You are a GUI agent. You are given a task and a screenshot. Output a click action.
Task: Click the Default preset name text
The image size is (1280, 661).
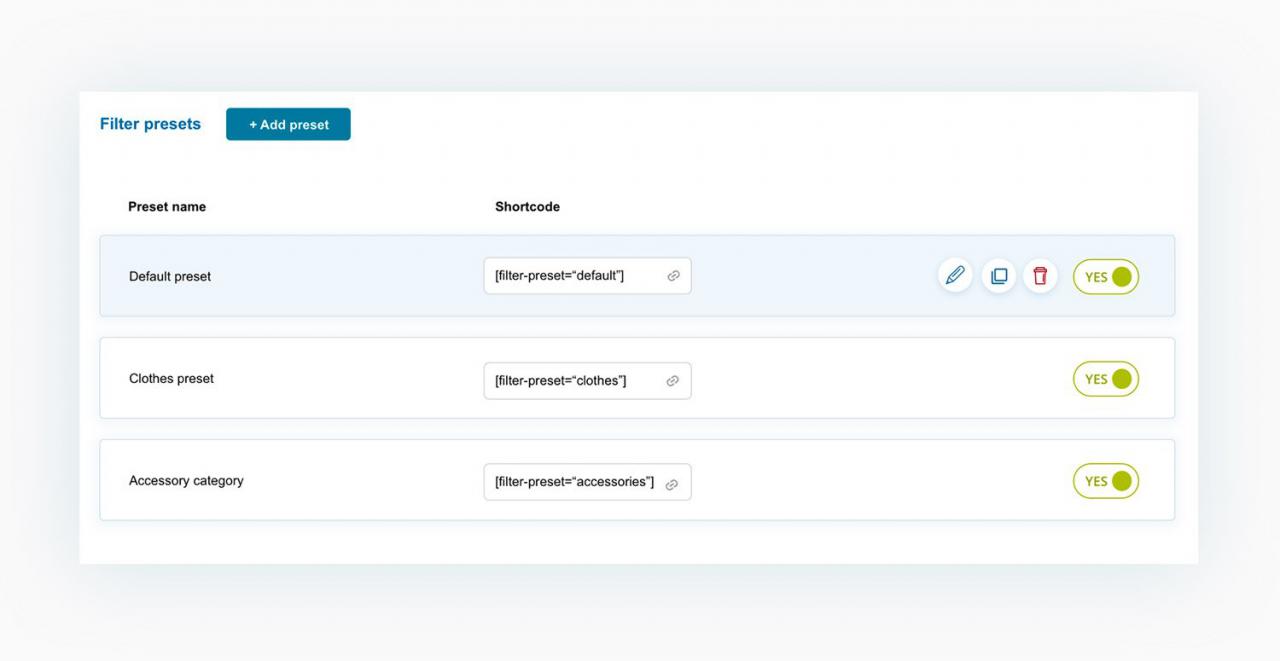(170, 277)
